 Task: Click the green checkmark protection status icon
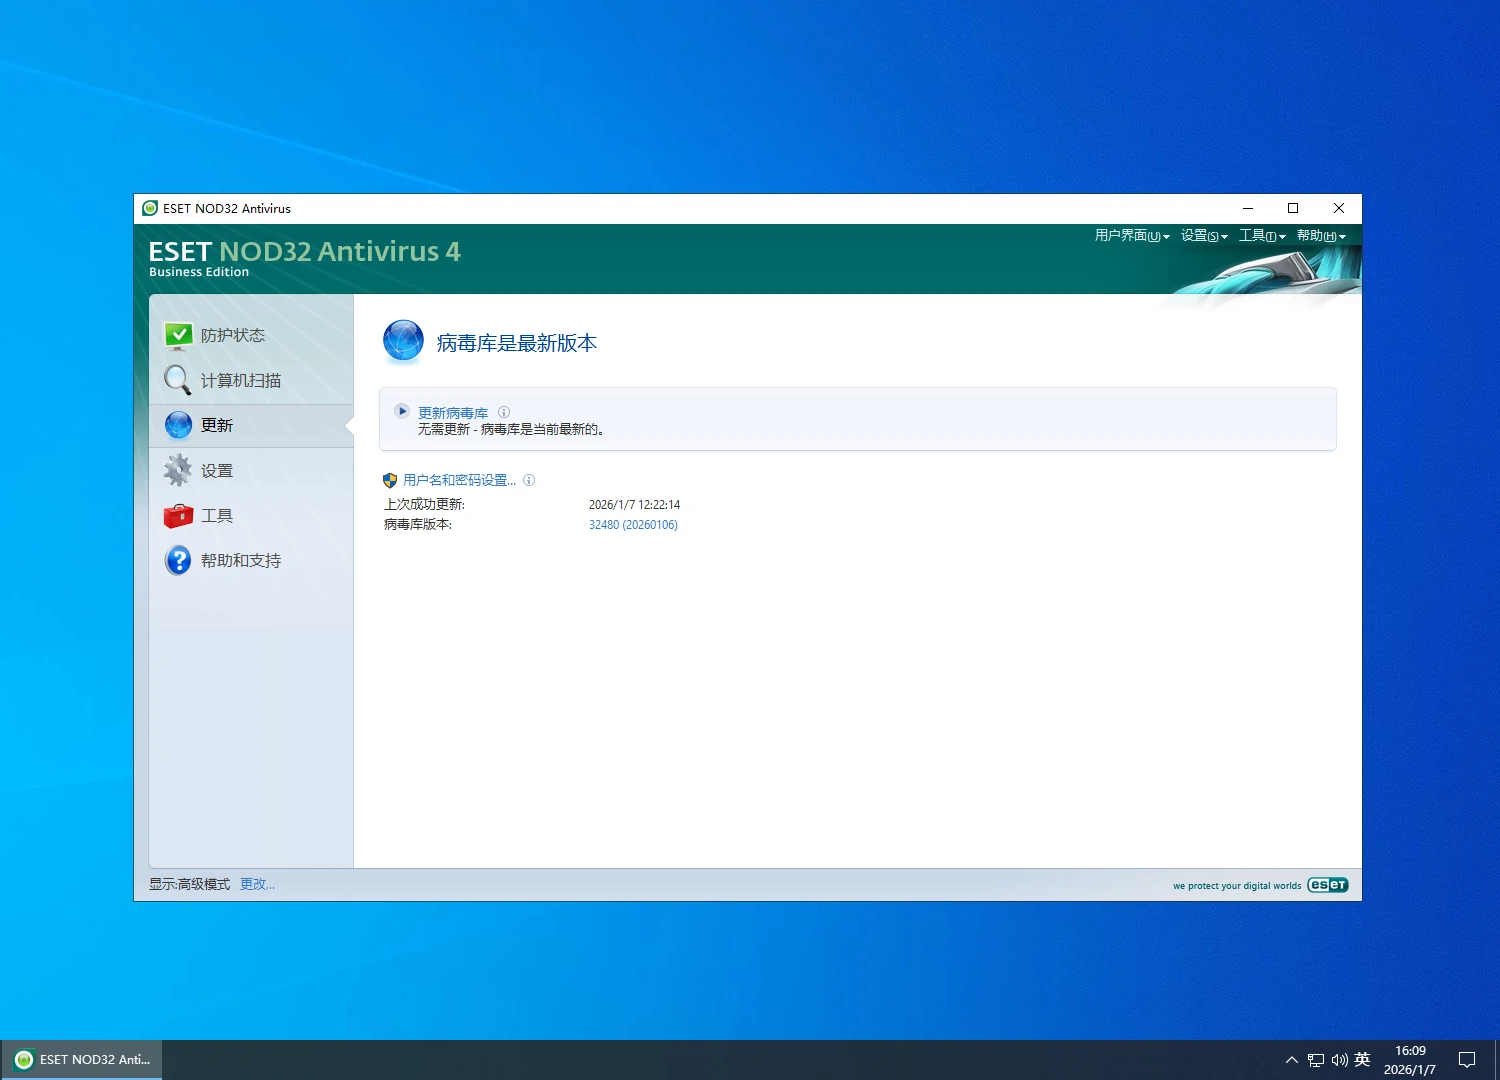tap(178, 335)
